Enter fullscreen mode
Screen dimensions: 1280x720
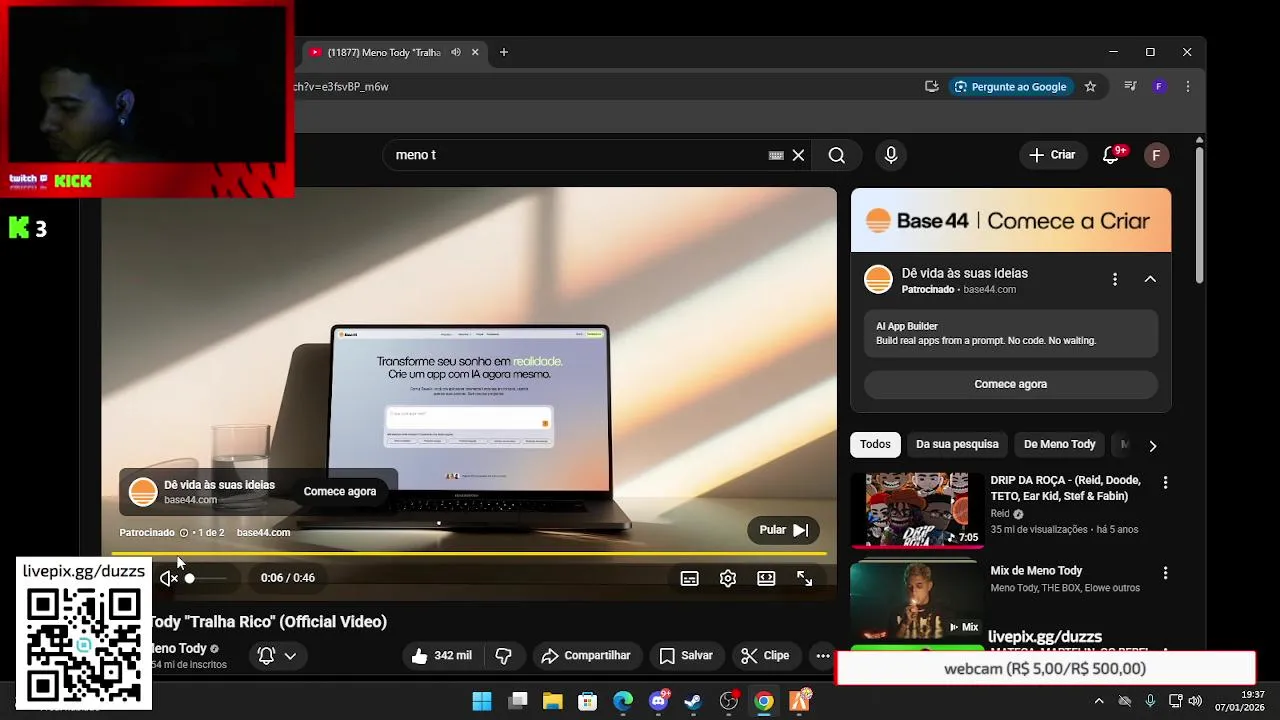click(x=804, y=578)
